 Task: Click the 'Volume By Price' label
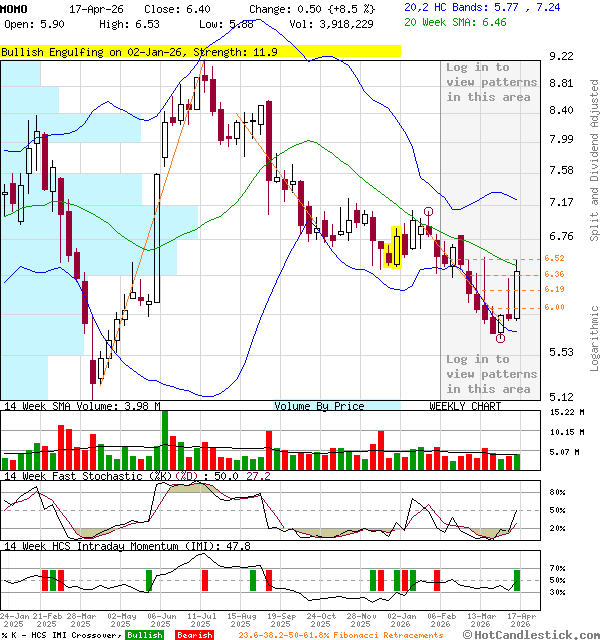[x=320, y=406]
